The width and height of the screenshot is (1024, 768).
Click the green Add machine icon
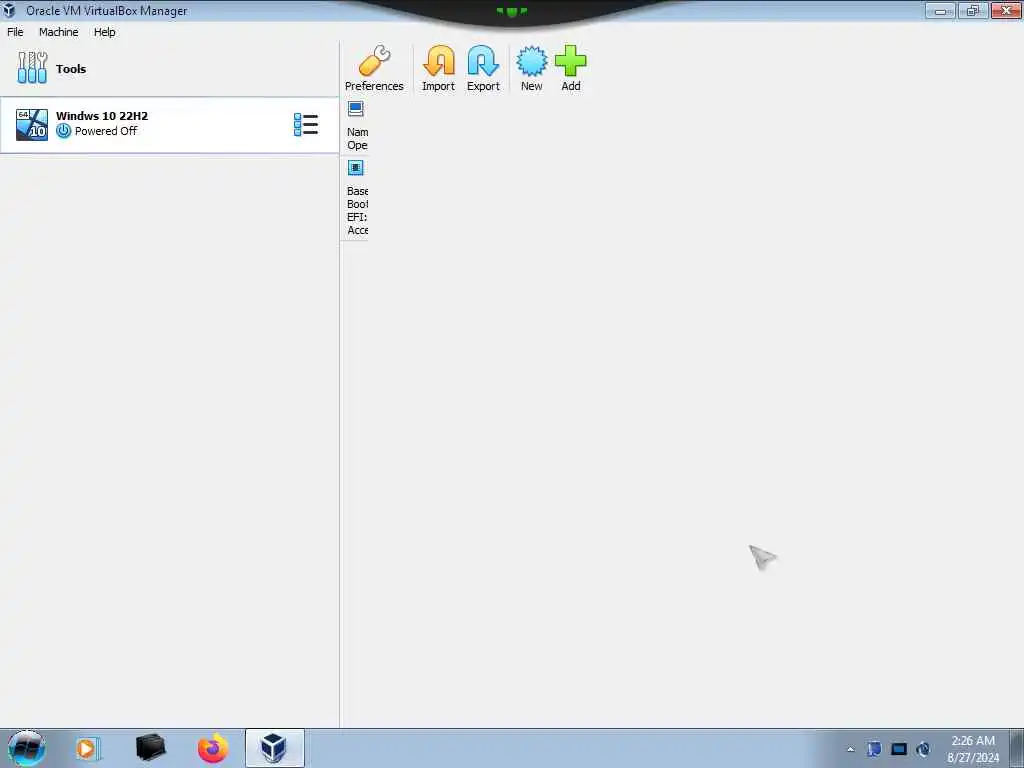pos(571,68)
